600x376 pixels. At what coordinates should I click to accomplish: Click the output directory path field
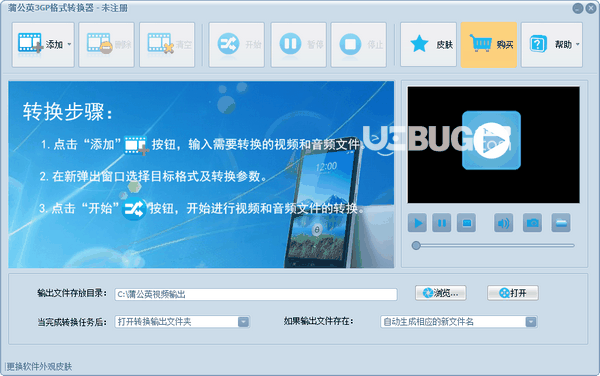pyautogui.click(x=256, y=294)
